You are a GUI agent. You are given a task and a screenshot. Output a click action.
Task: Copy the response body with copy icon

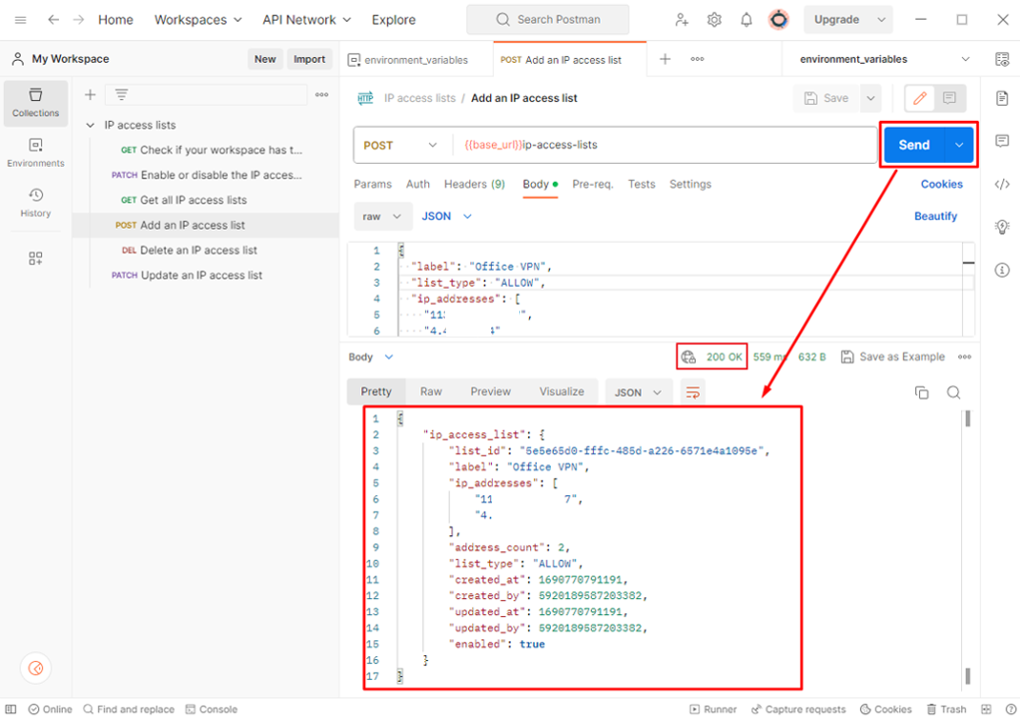(921, 393)
